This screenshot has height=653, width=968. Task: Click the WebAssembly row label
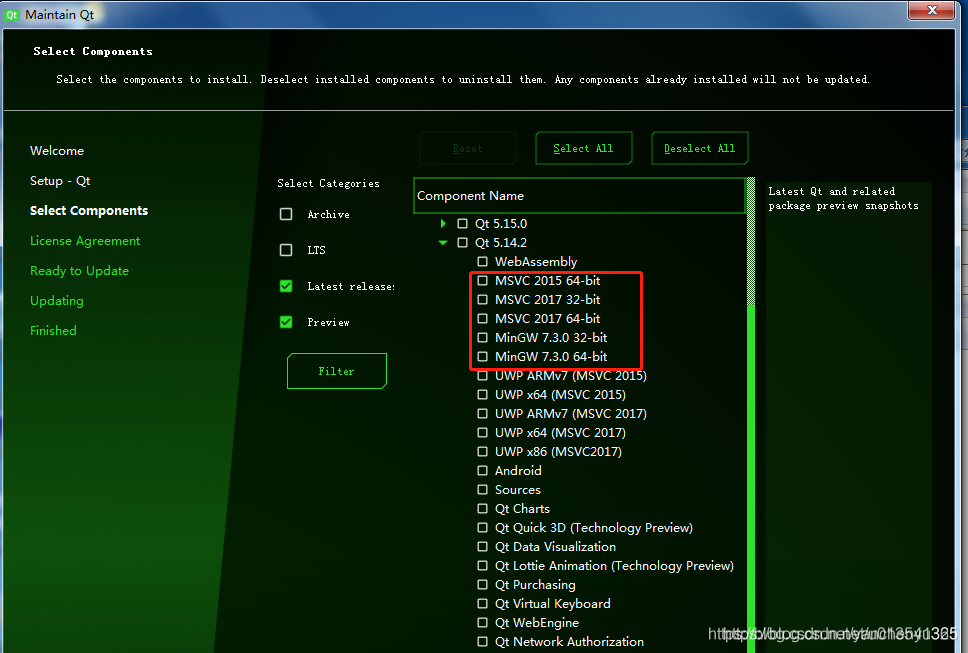(x=536, y=262)
